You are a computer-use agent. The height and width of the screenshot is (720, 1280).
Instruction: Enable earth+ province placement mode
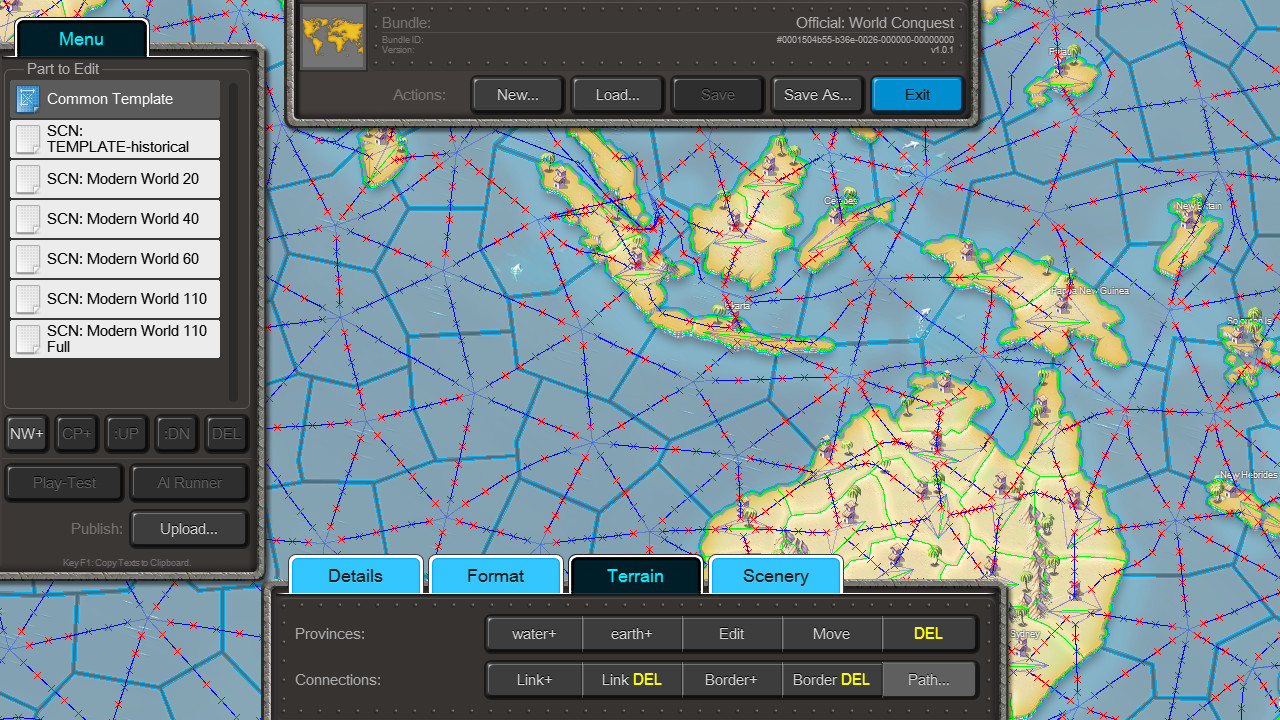click(631, 633)
